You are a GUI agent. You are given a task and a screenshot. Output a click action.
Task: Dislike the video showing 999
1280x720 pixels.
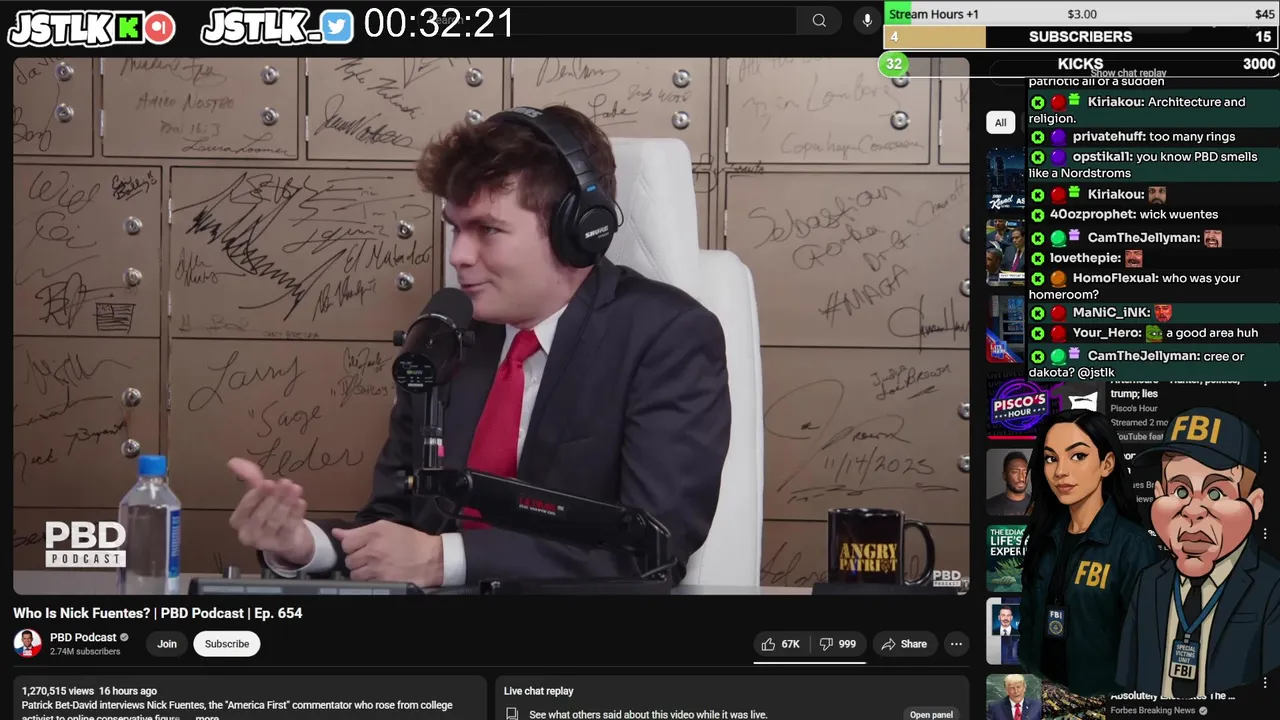[838, 644]
